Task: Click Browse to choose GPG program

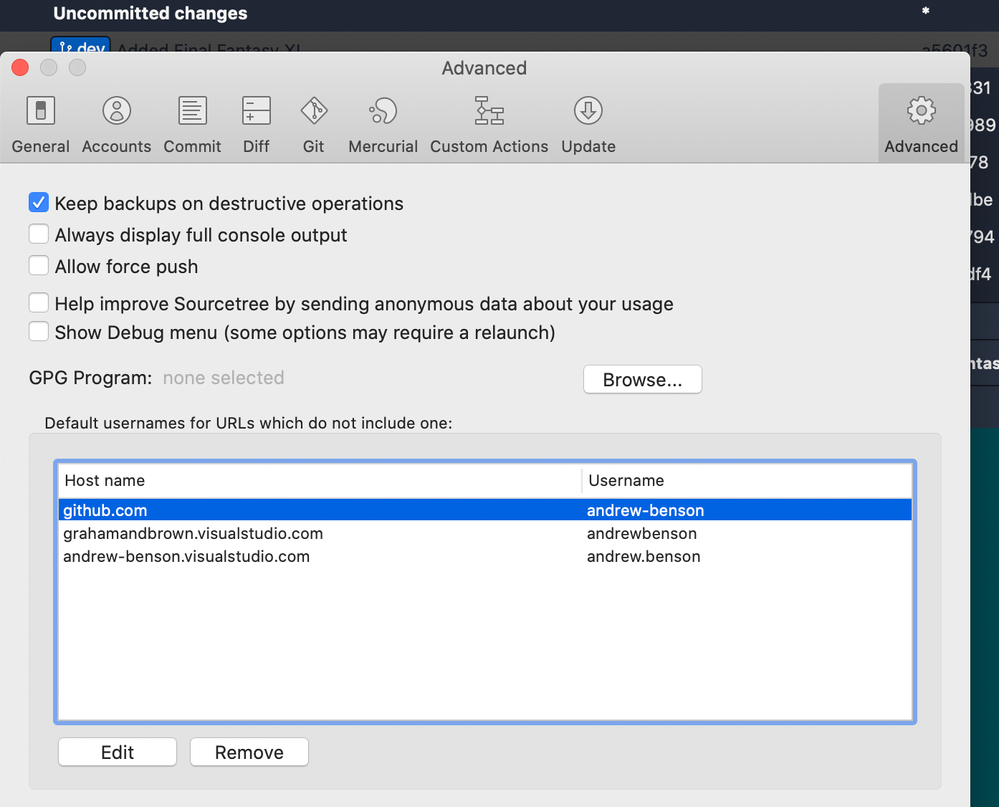Action: pyautogui.click(x=642, y=380)
